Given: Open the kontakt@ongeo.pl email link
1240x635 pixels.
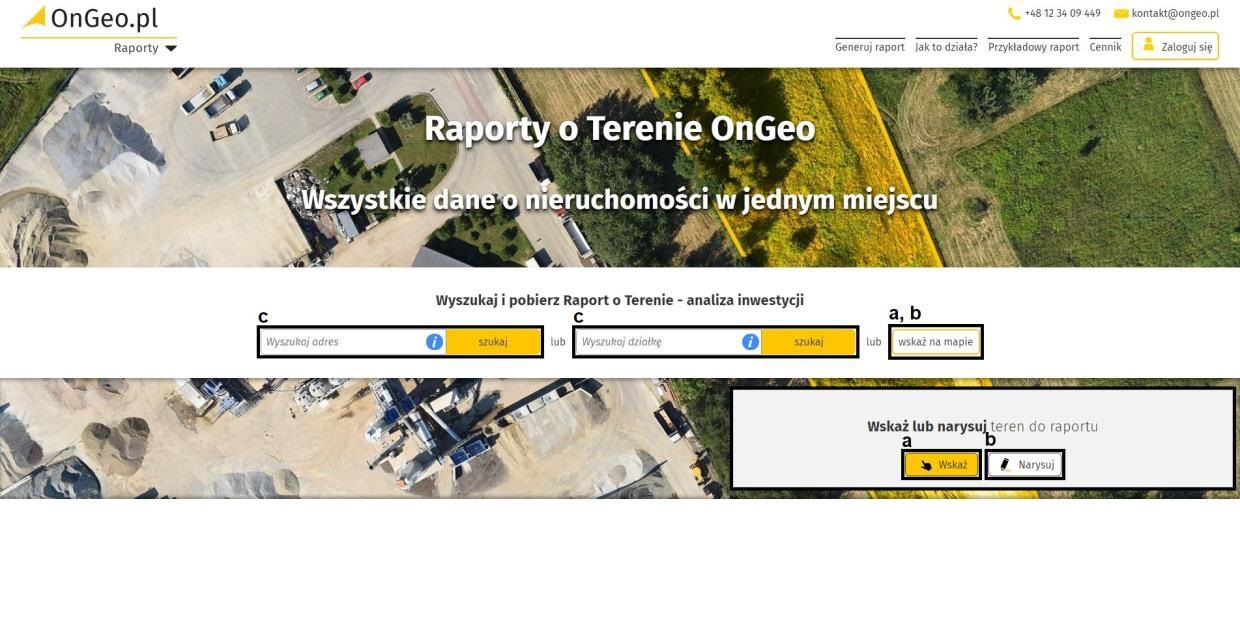Looking at the screenshot, I should click(1175, 14).
